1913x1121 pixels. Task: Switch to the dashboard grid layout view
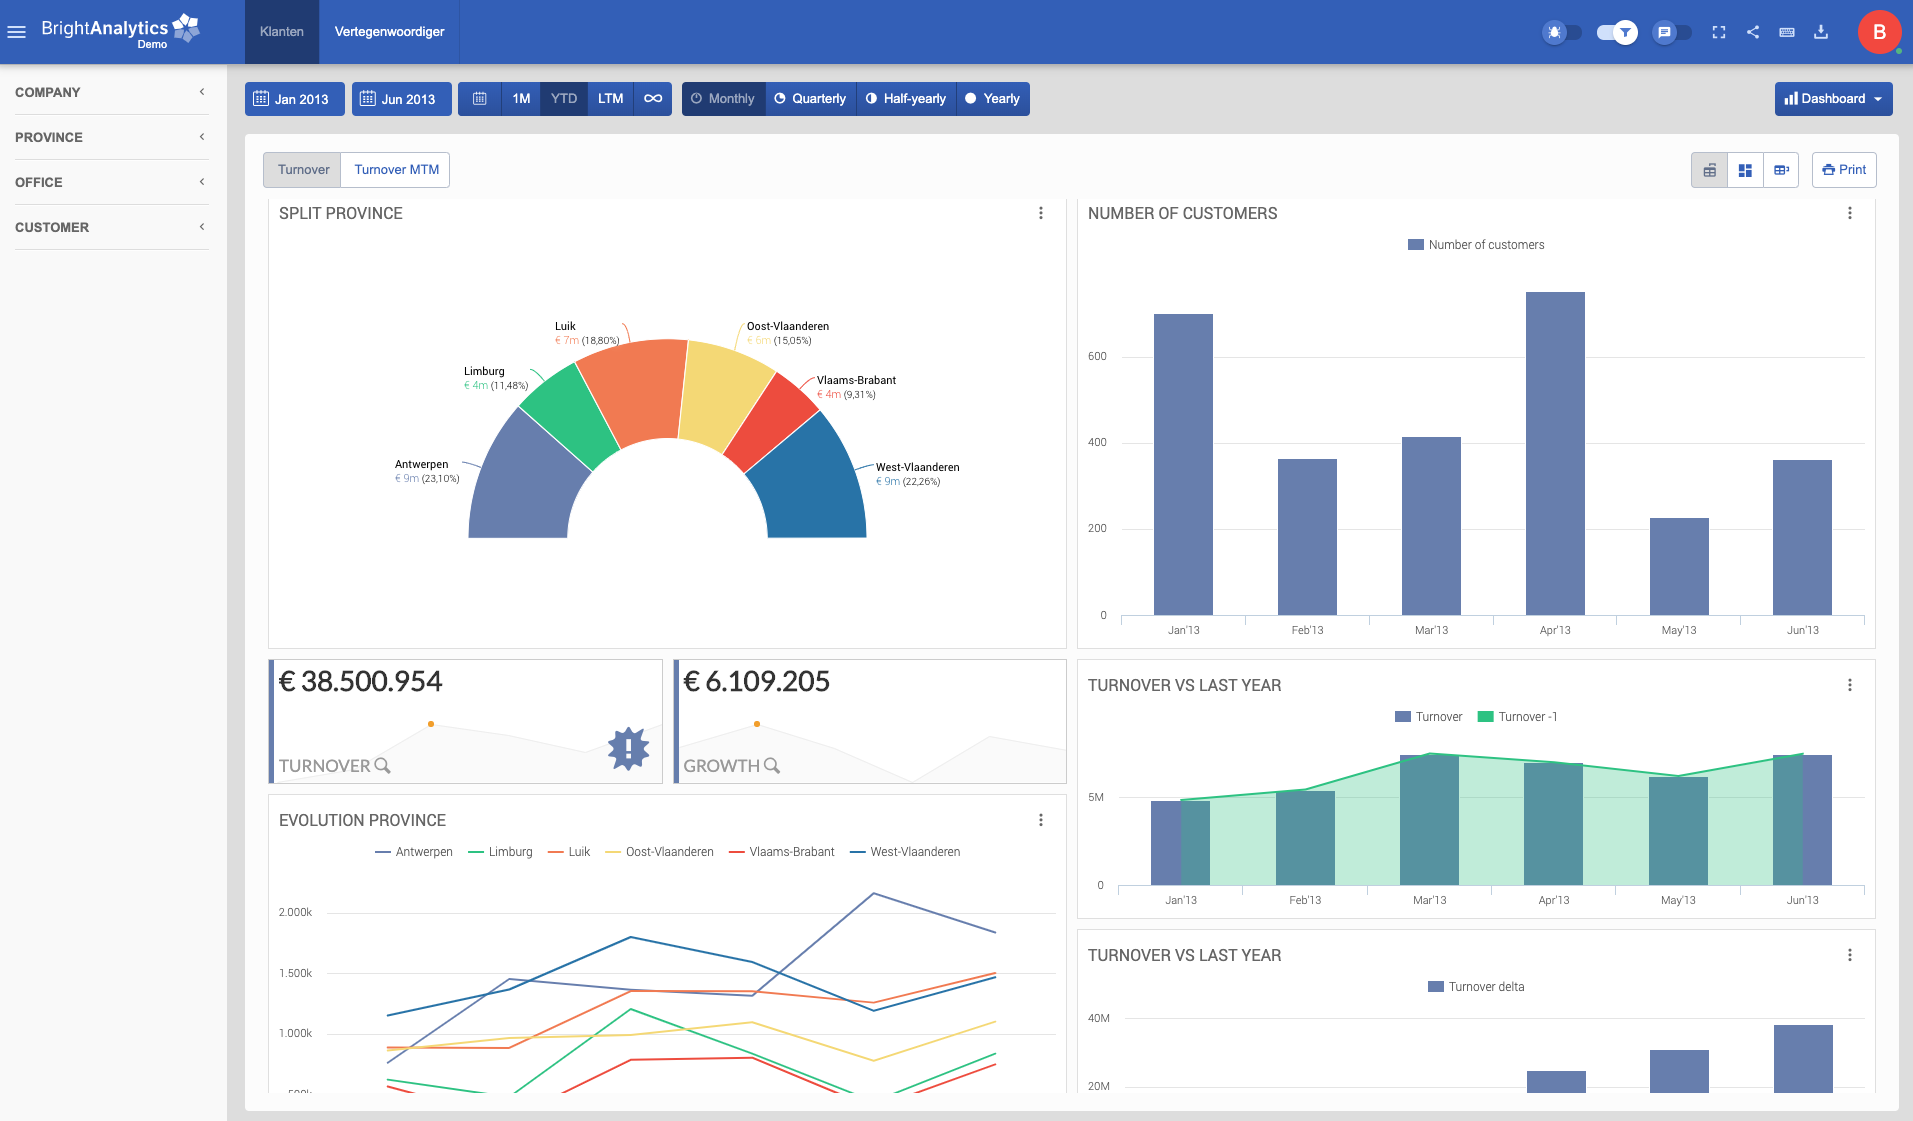point(1745,170)
